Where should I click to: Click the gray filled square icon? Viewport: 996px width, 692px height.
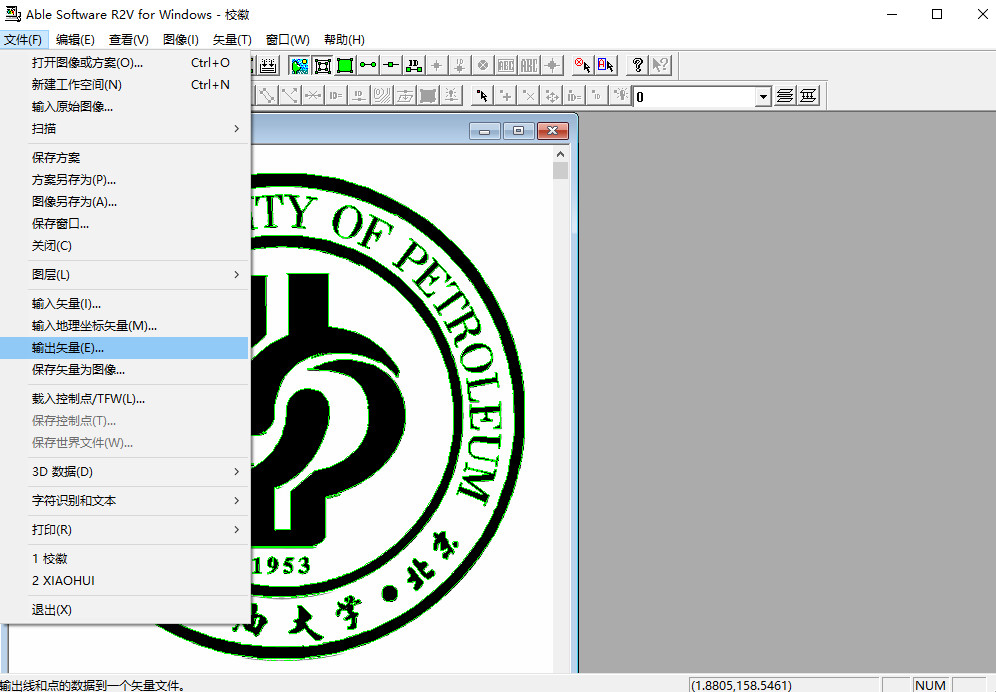tap(427, 96)
